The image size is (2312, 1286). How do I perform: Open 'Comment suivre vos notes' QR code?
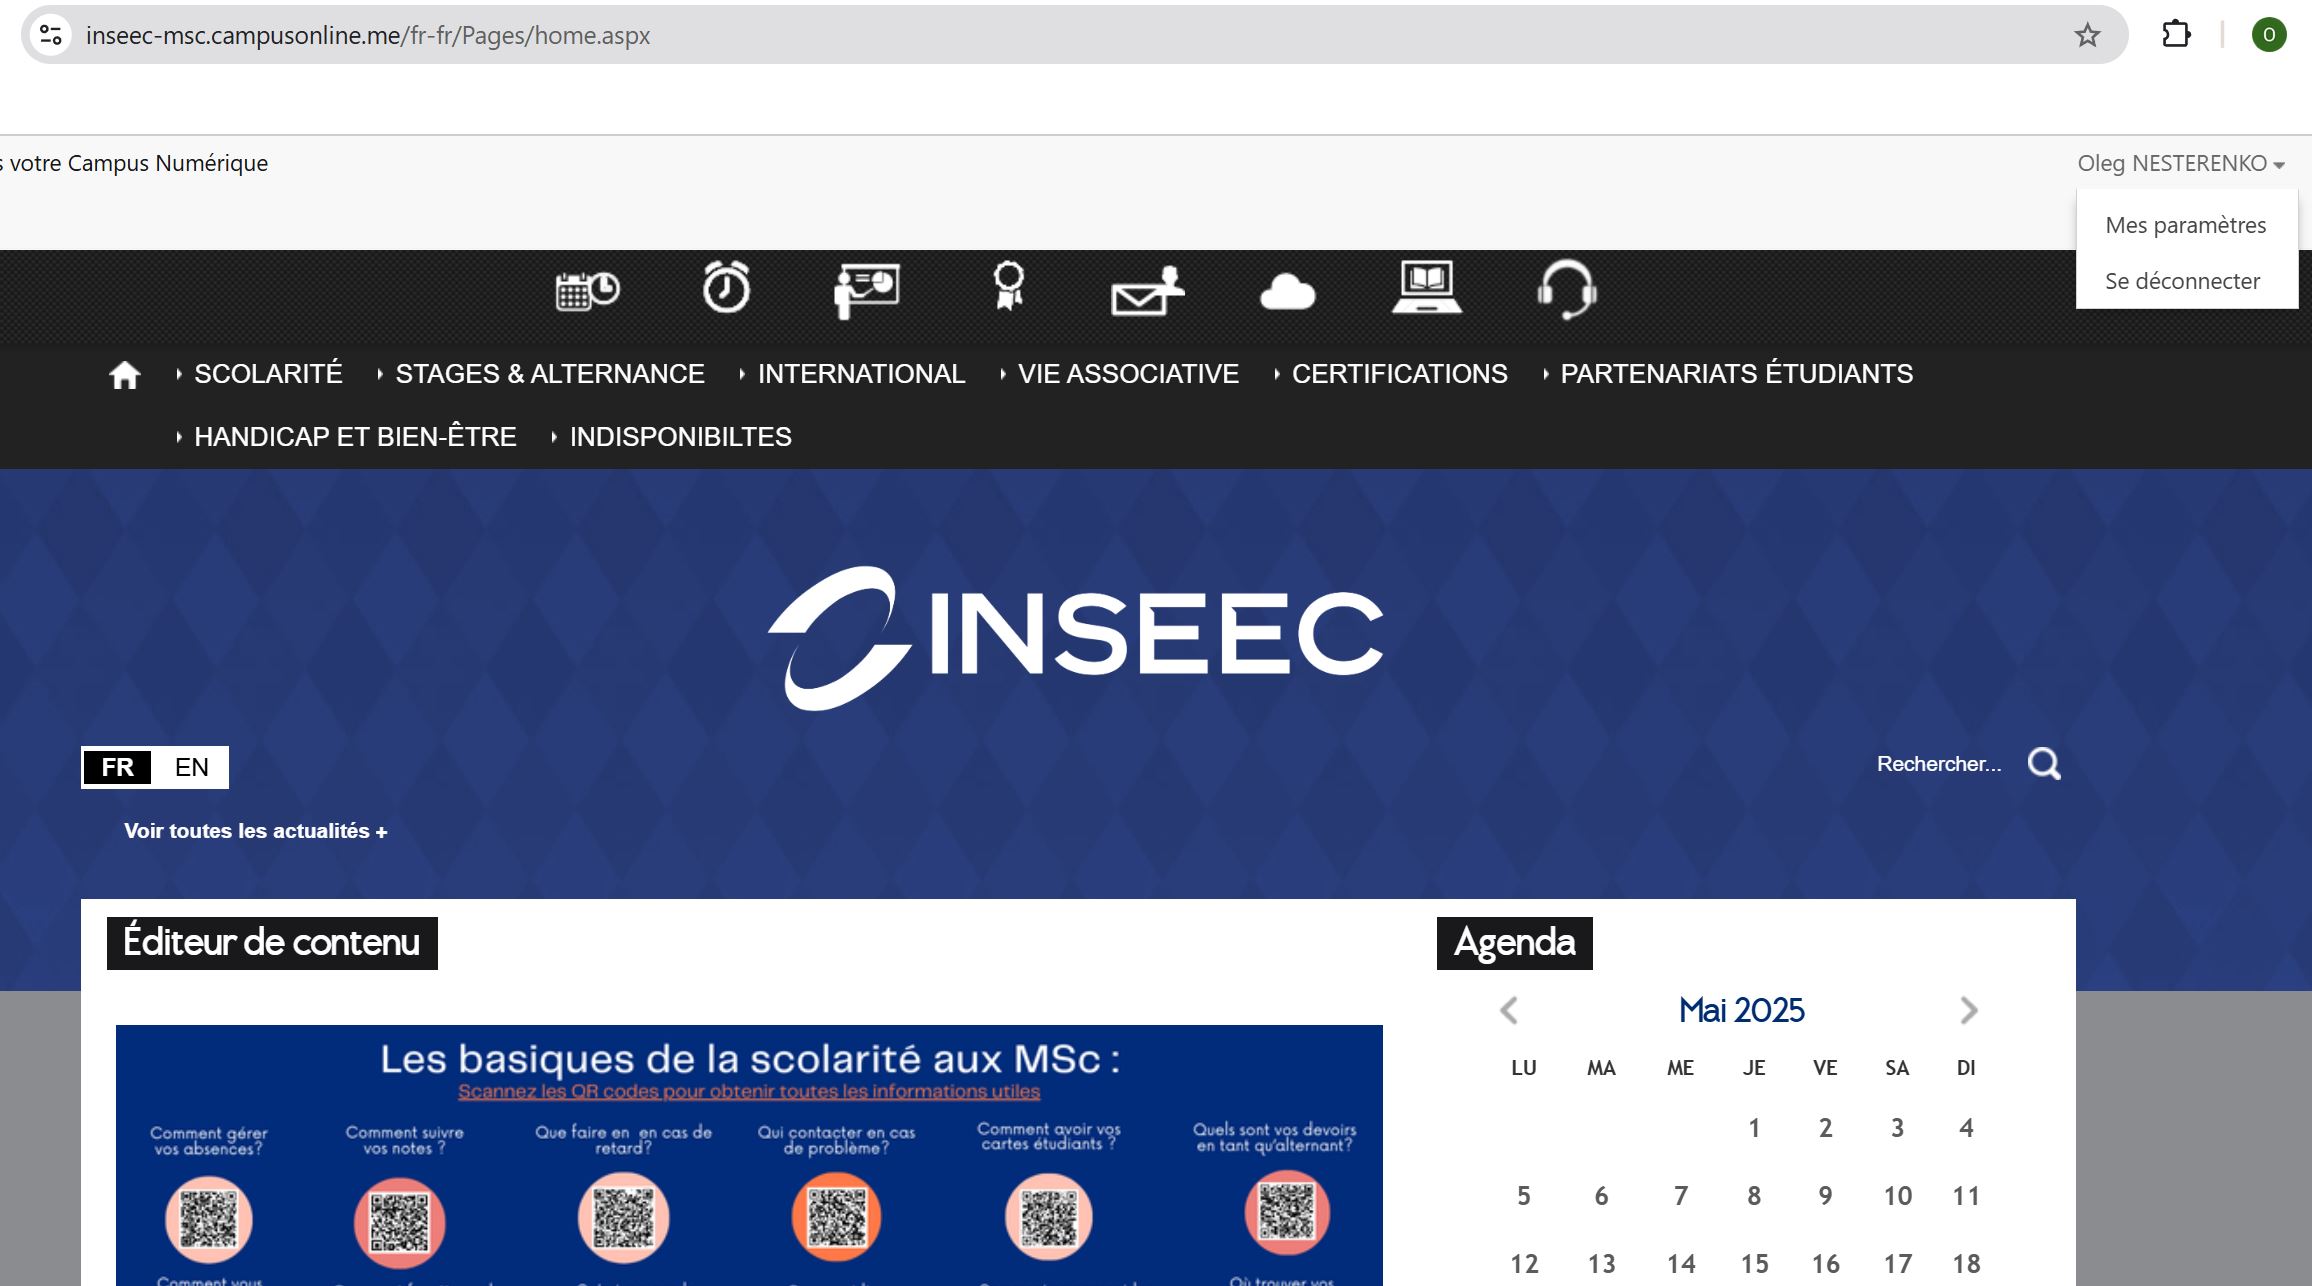click(400, 1222)
